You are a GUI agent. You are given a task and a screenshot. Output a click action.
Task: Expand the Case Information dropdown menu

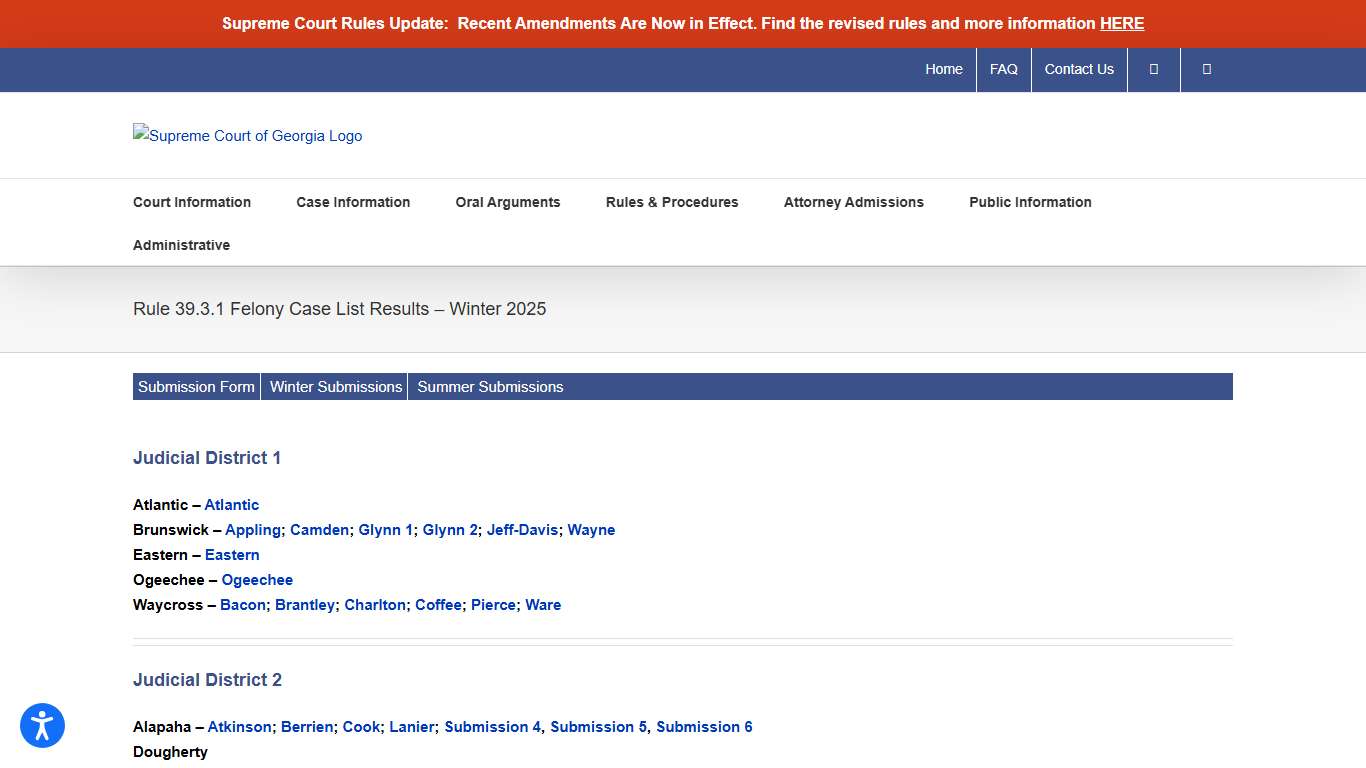point(353,202)
